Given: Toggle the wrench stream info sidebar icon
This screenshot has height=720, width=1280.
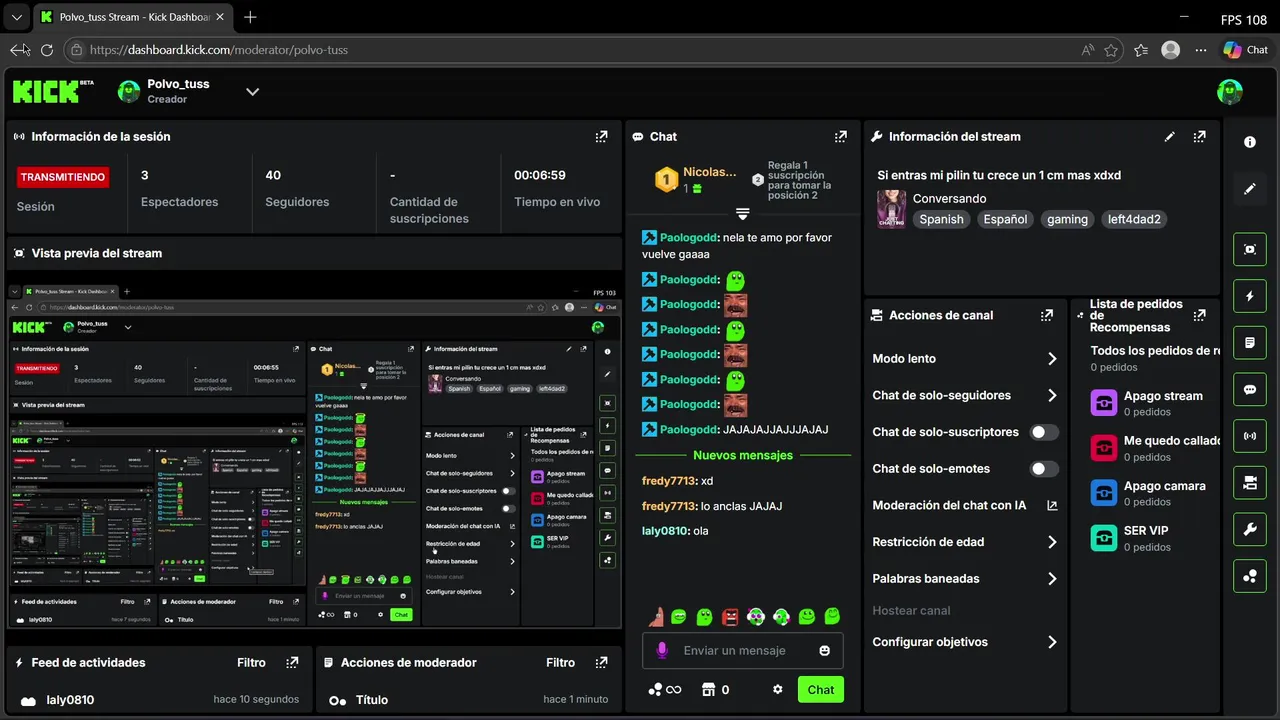Looking at the screenshot, I should [x=1250, y=530].
